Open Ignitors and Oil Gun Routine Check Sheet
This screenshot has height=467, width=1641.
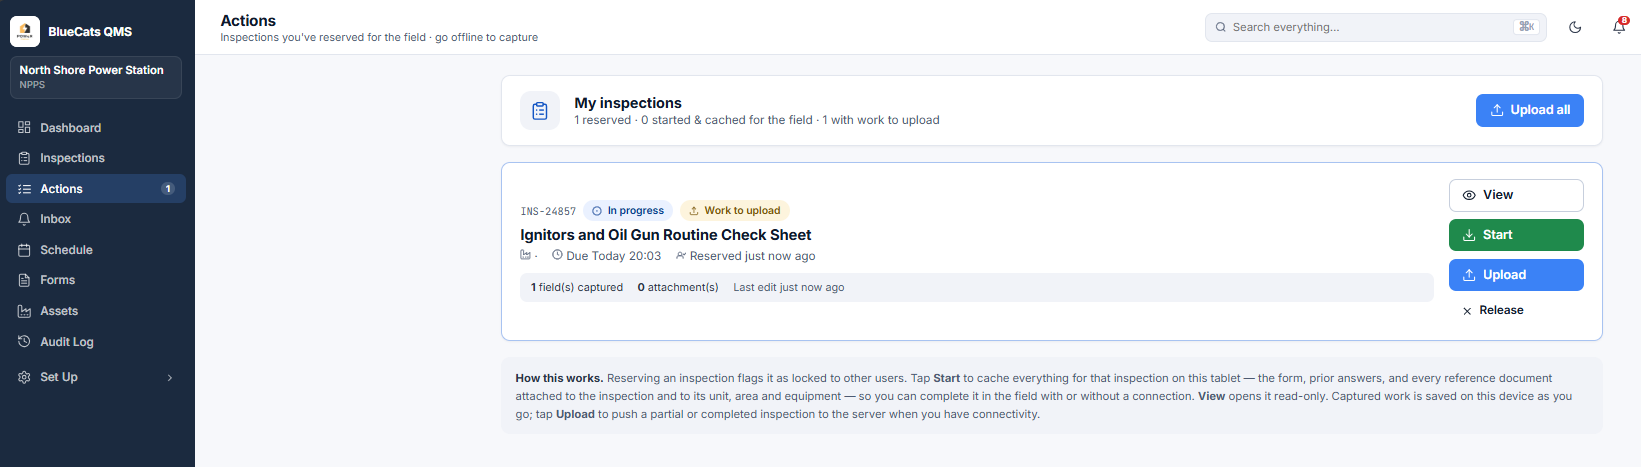tap(666, 235)
